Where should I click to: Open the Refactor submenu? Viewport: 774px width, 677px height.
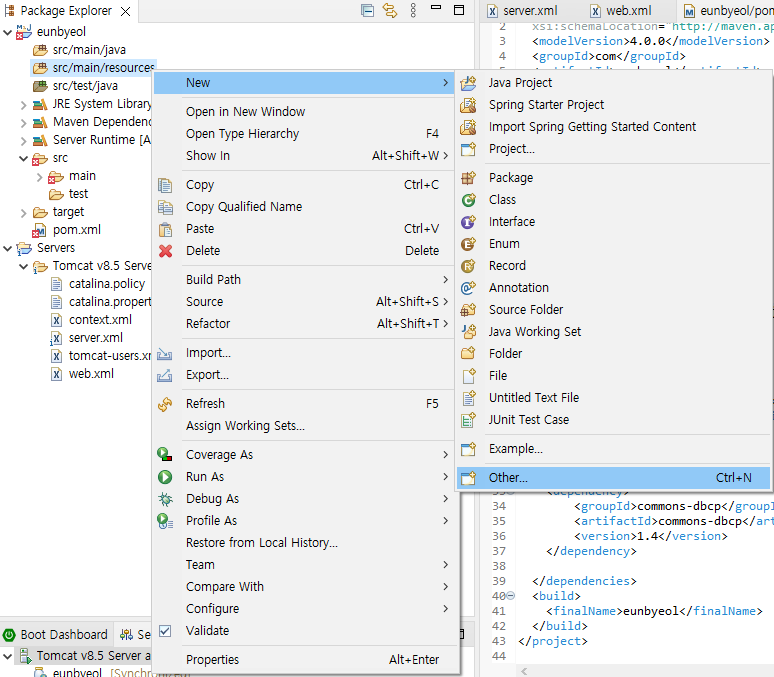[x=304, y=324]
